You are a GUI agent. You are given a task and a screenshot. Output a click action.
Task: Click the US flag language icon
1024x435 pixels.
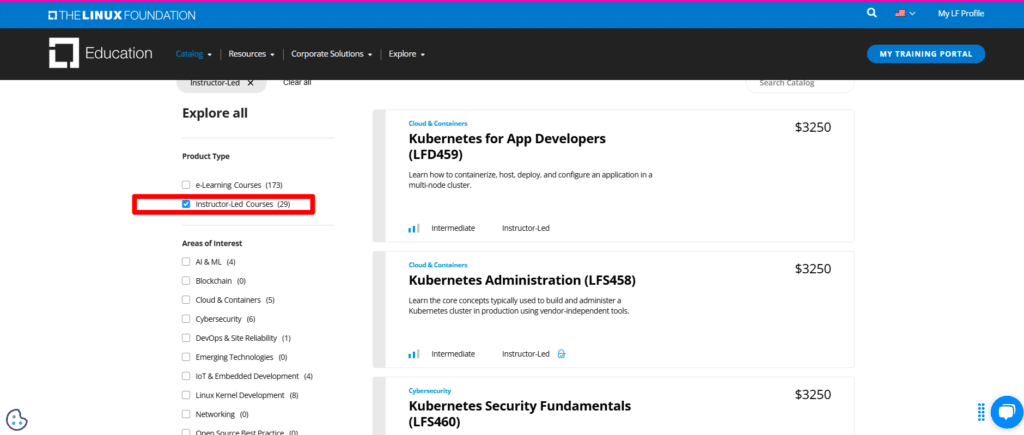[900, 13]
